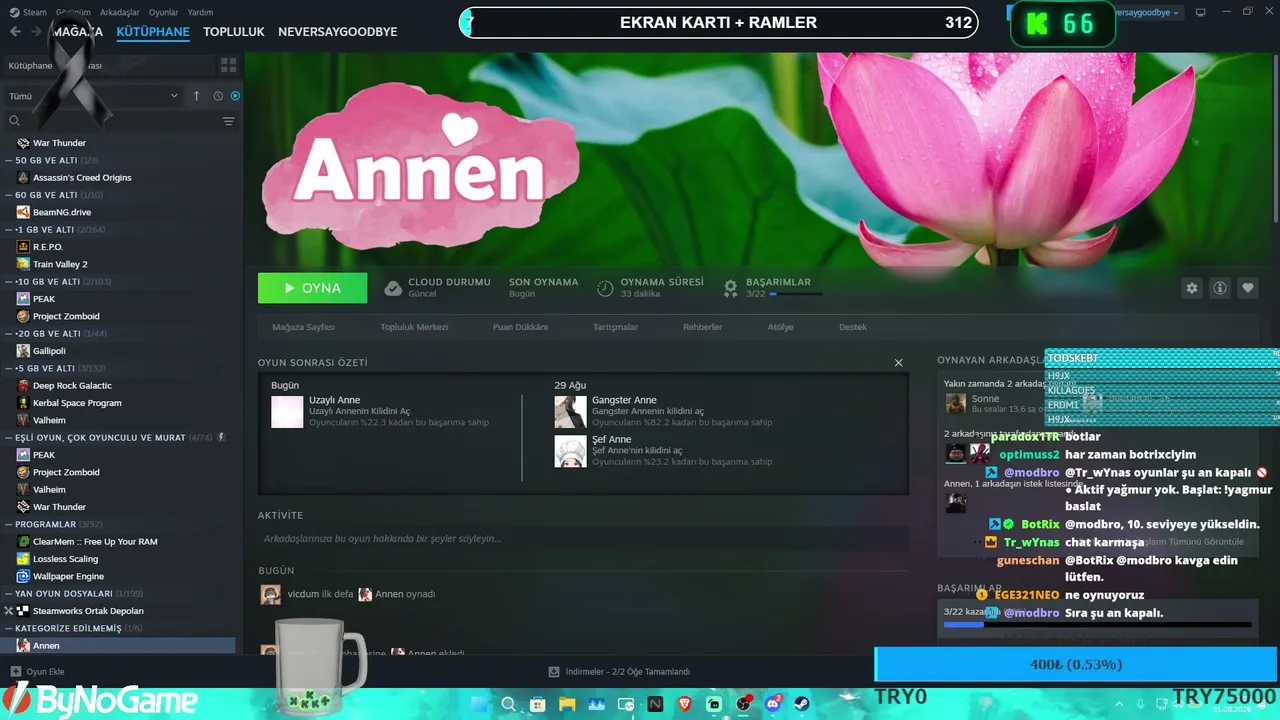Image resolution: width=1280 pixels, height=720 pixels.
Task: Collapse the PROGRAMLAR category
Action: click(9, 524)
